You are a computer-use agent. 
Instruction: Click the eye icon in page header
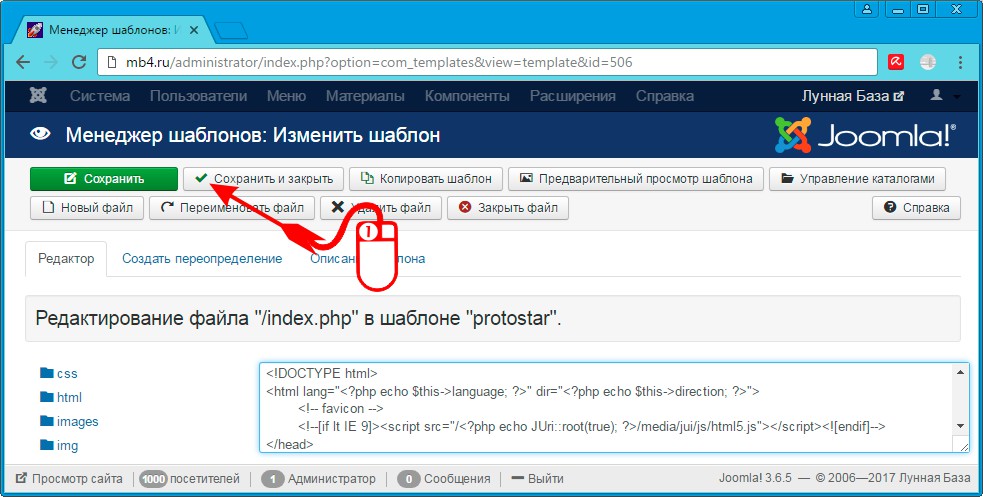pyautogui.click(x=40, y=134)
